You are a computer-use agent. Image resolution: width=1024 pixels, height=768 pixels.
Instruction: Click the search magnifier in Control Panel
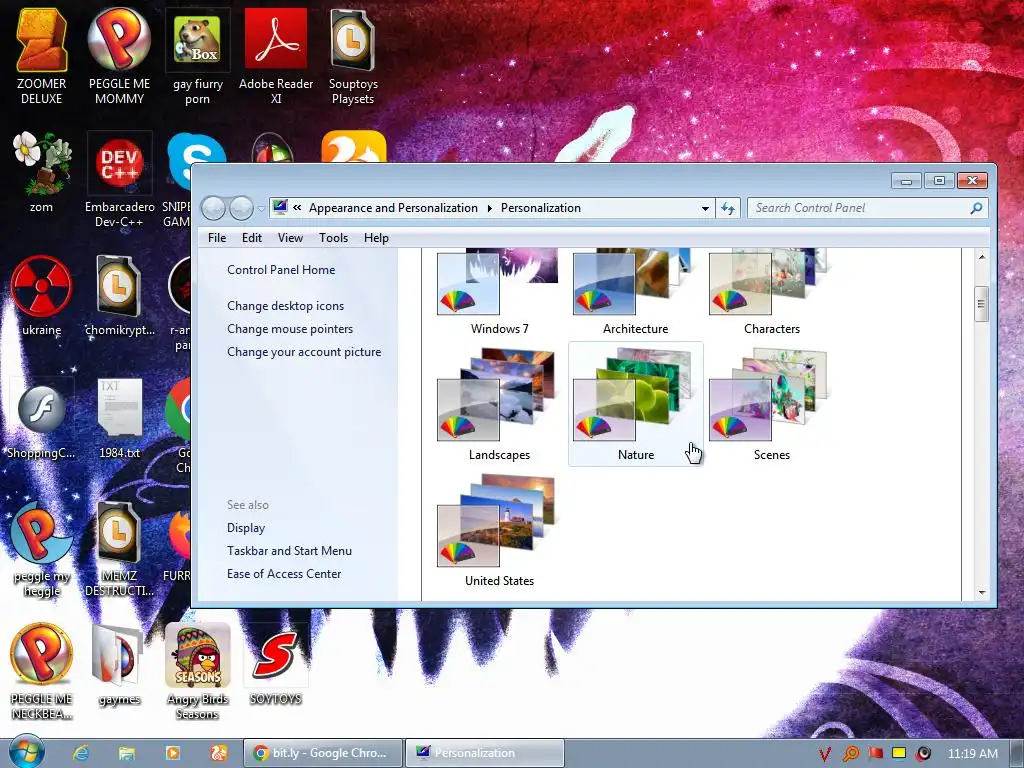[x=976, y=208]
